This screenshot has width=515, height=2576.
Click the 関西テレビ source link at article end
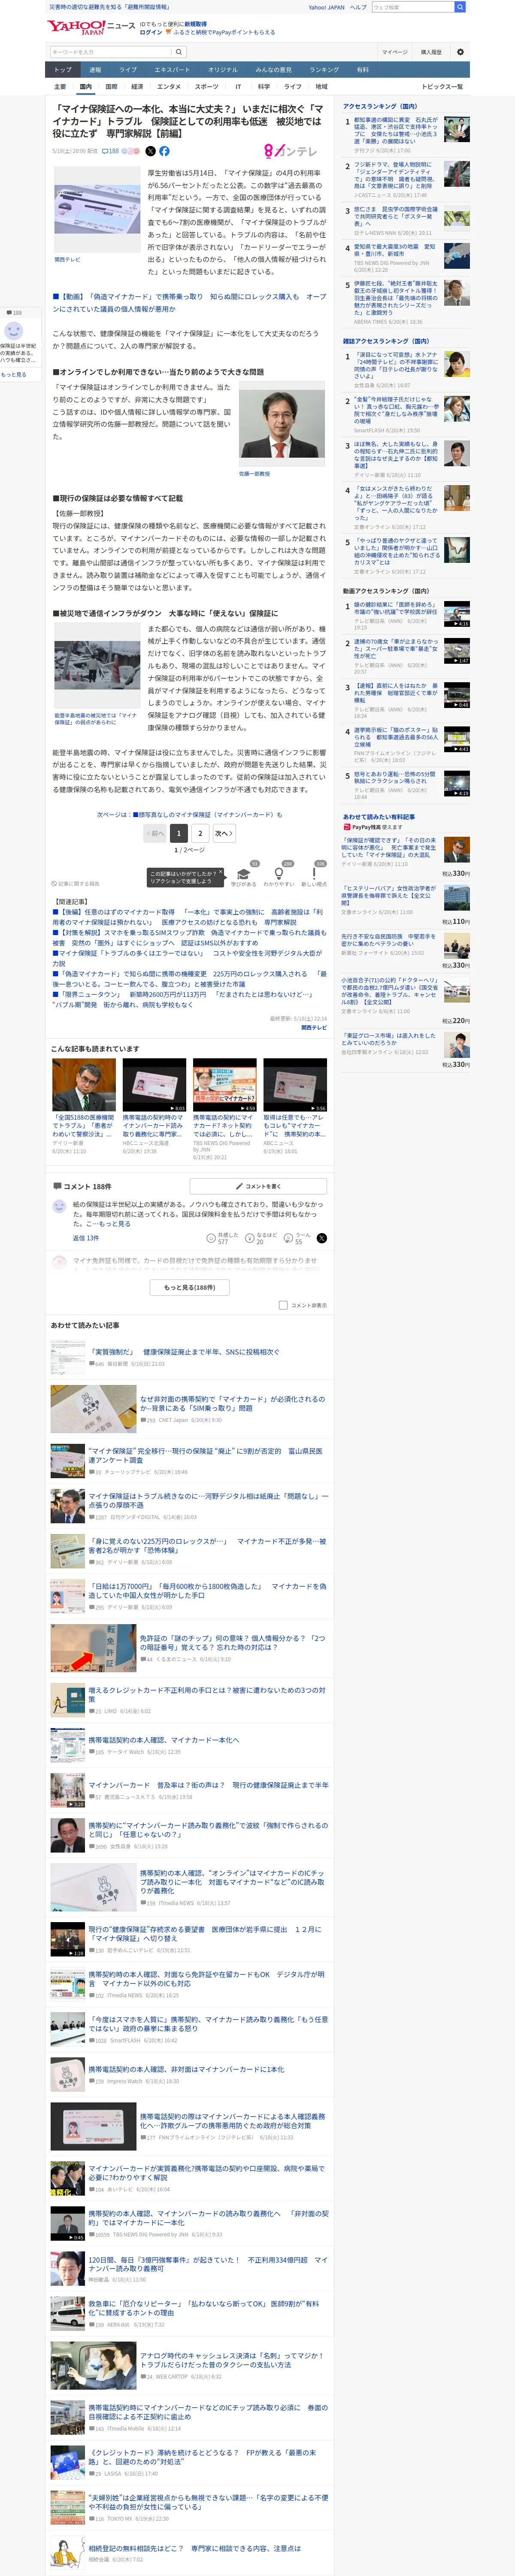coord(314,1028)
